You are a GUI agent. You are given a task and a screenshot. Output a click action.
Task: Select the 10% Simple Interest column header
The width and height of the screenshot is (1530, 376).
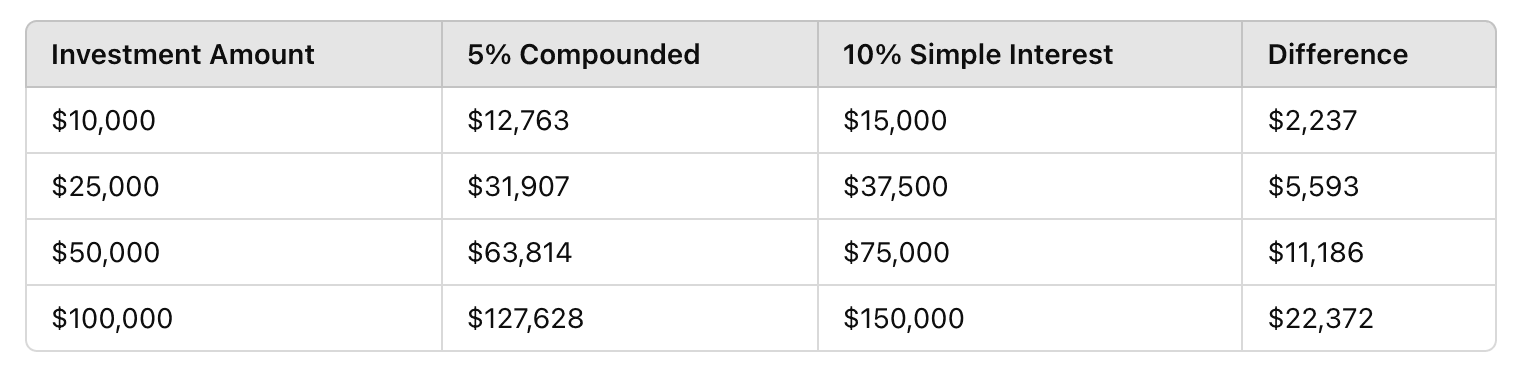(1030, 54)
